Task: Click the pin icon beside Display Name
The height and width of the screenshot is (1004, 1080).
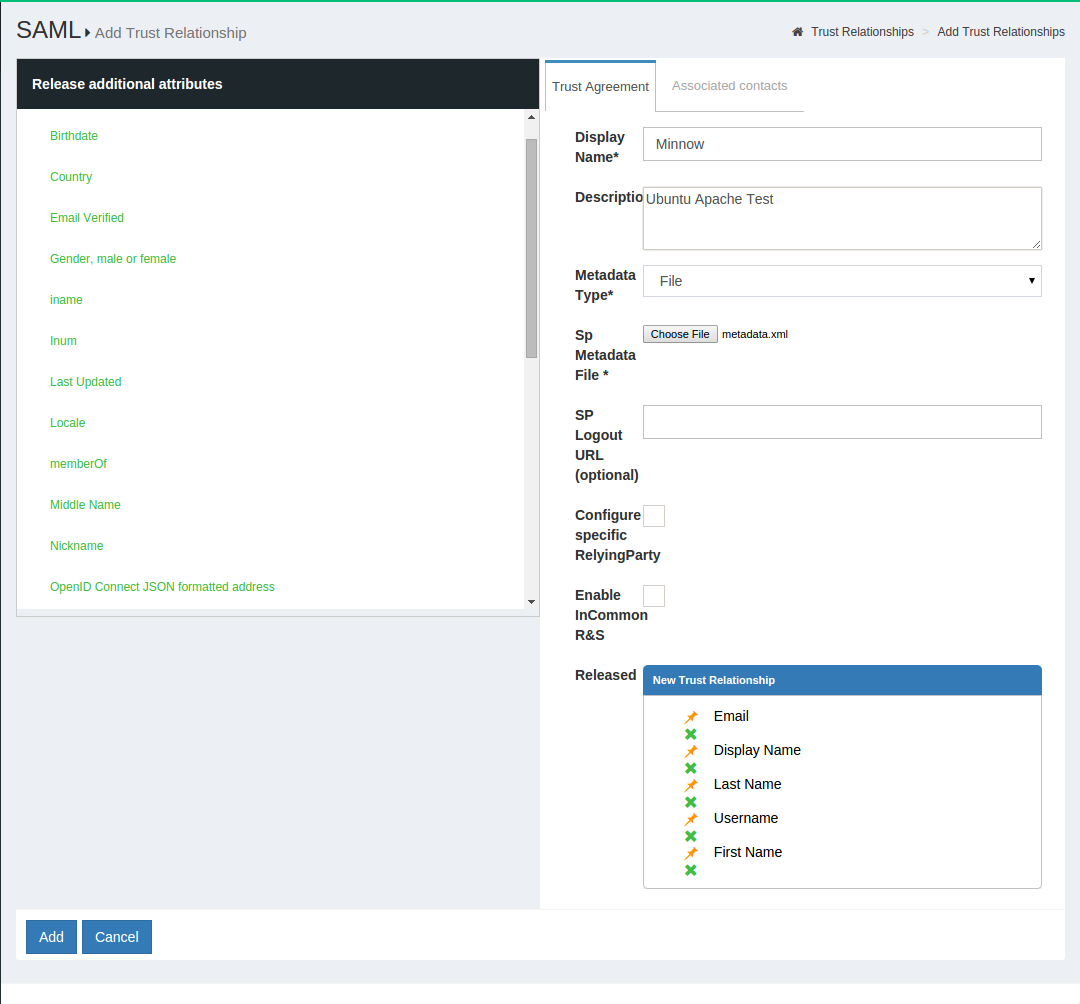Action: [691, 751]
